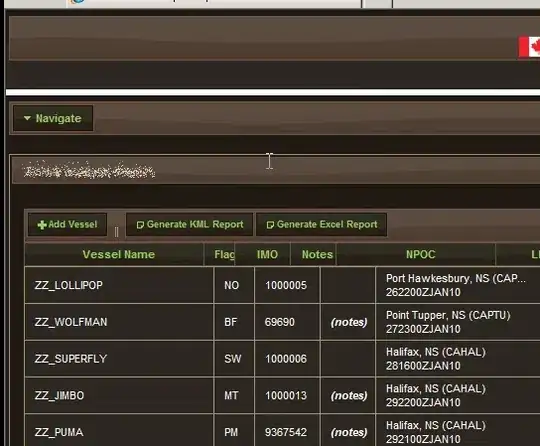Open notes link for ZZ_PUMA
This screenshot has width=540, height=446.
coord(349,433)
